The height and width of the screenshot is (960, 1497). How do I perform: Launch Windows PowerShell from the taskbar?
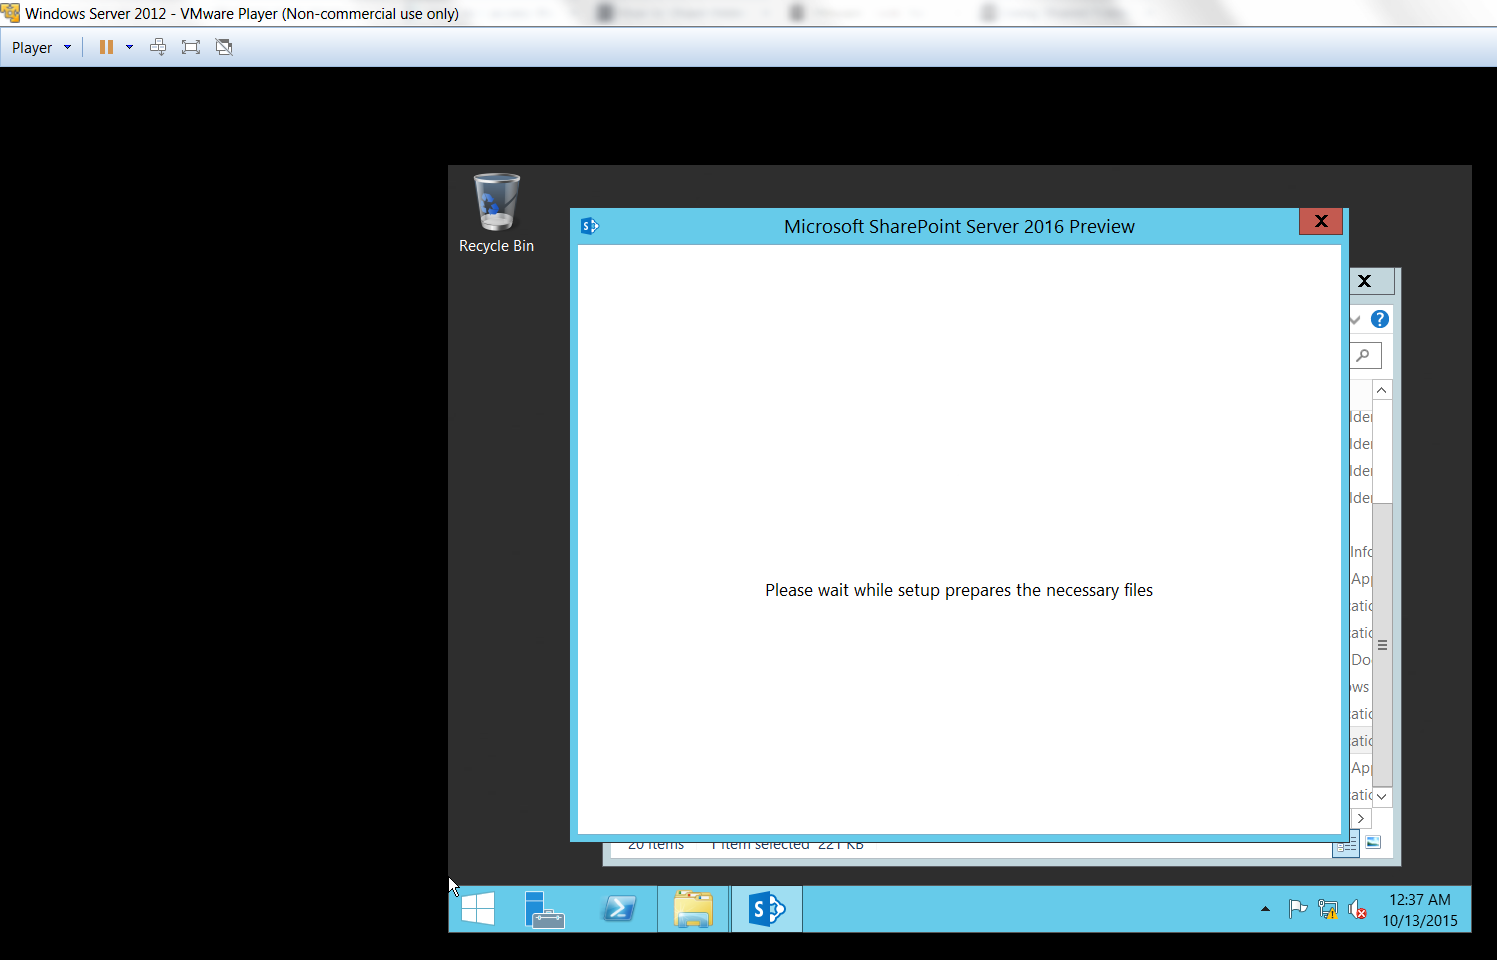pyautogui.click(x=619, y=909)
